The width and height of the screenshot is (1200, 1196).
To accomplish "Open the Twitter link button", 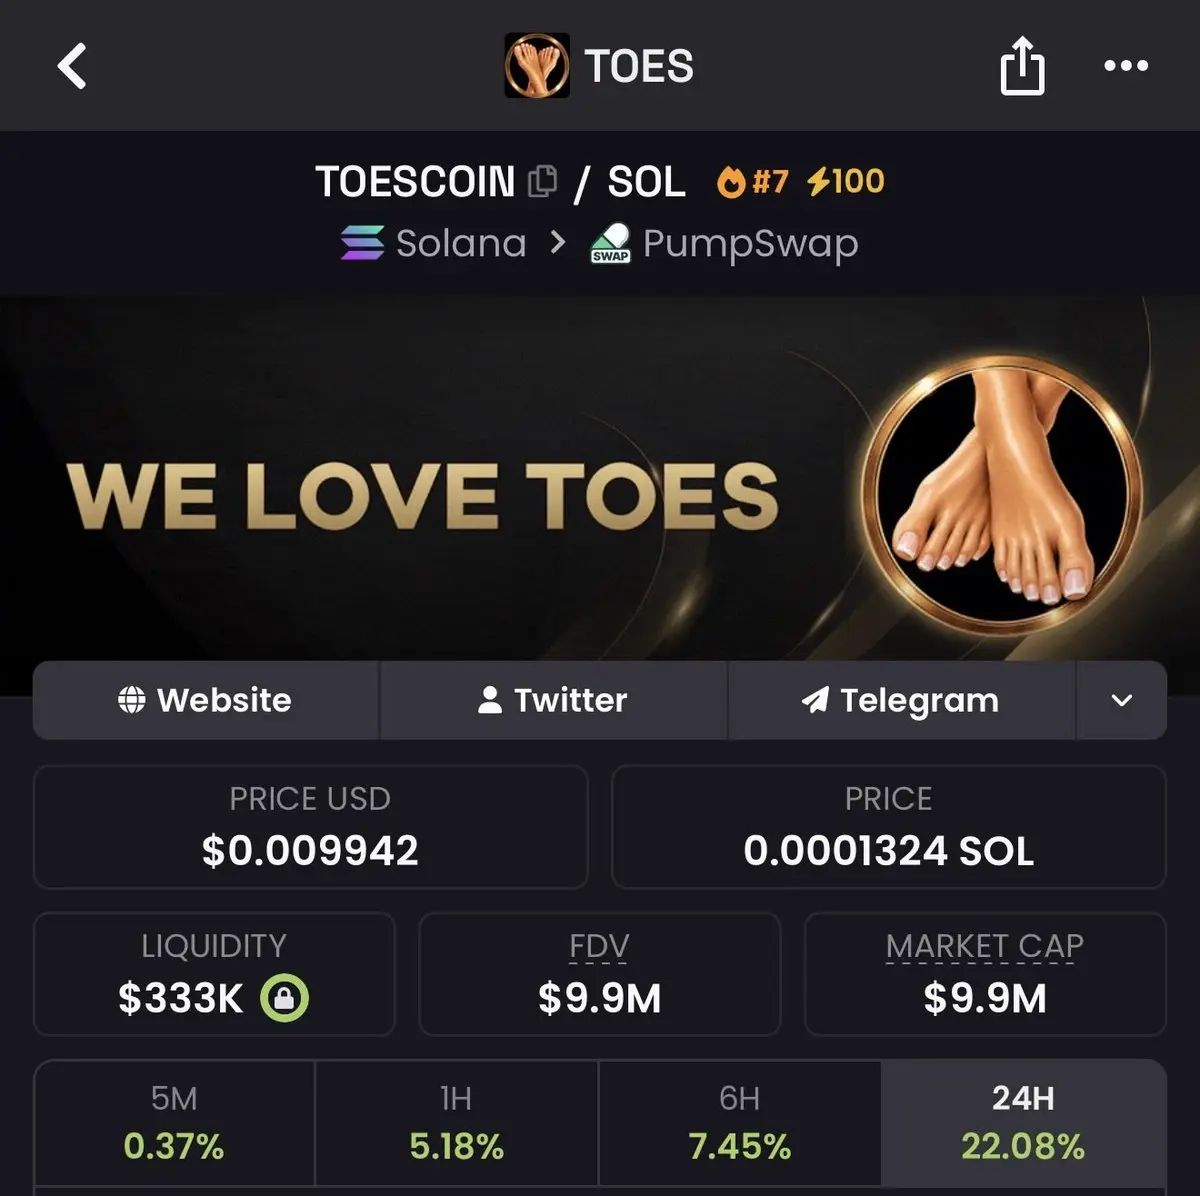I will click(x=553, y=700).
